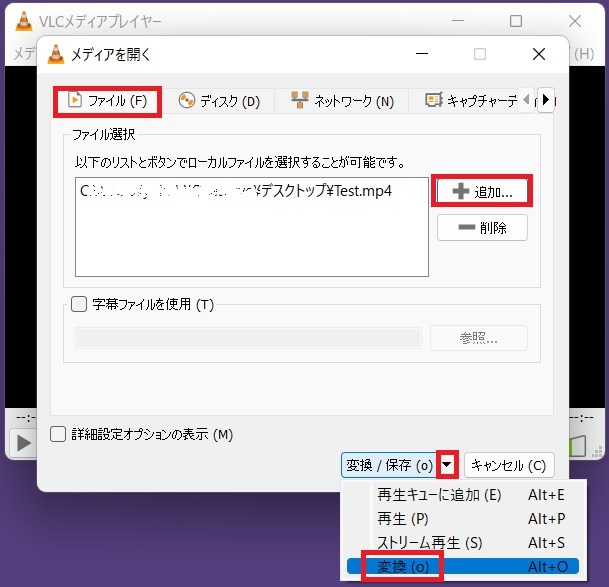Choose ストリーム再生 (S) menu item
The width and height of the screenshot is (609, 587).
(x=463, y=543)
